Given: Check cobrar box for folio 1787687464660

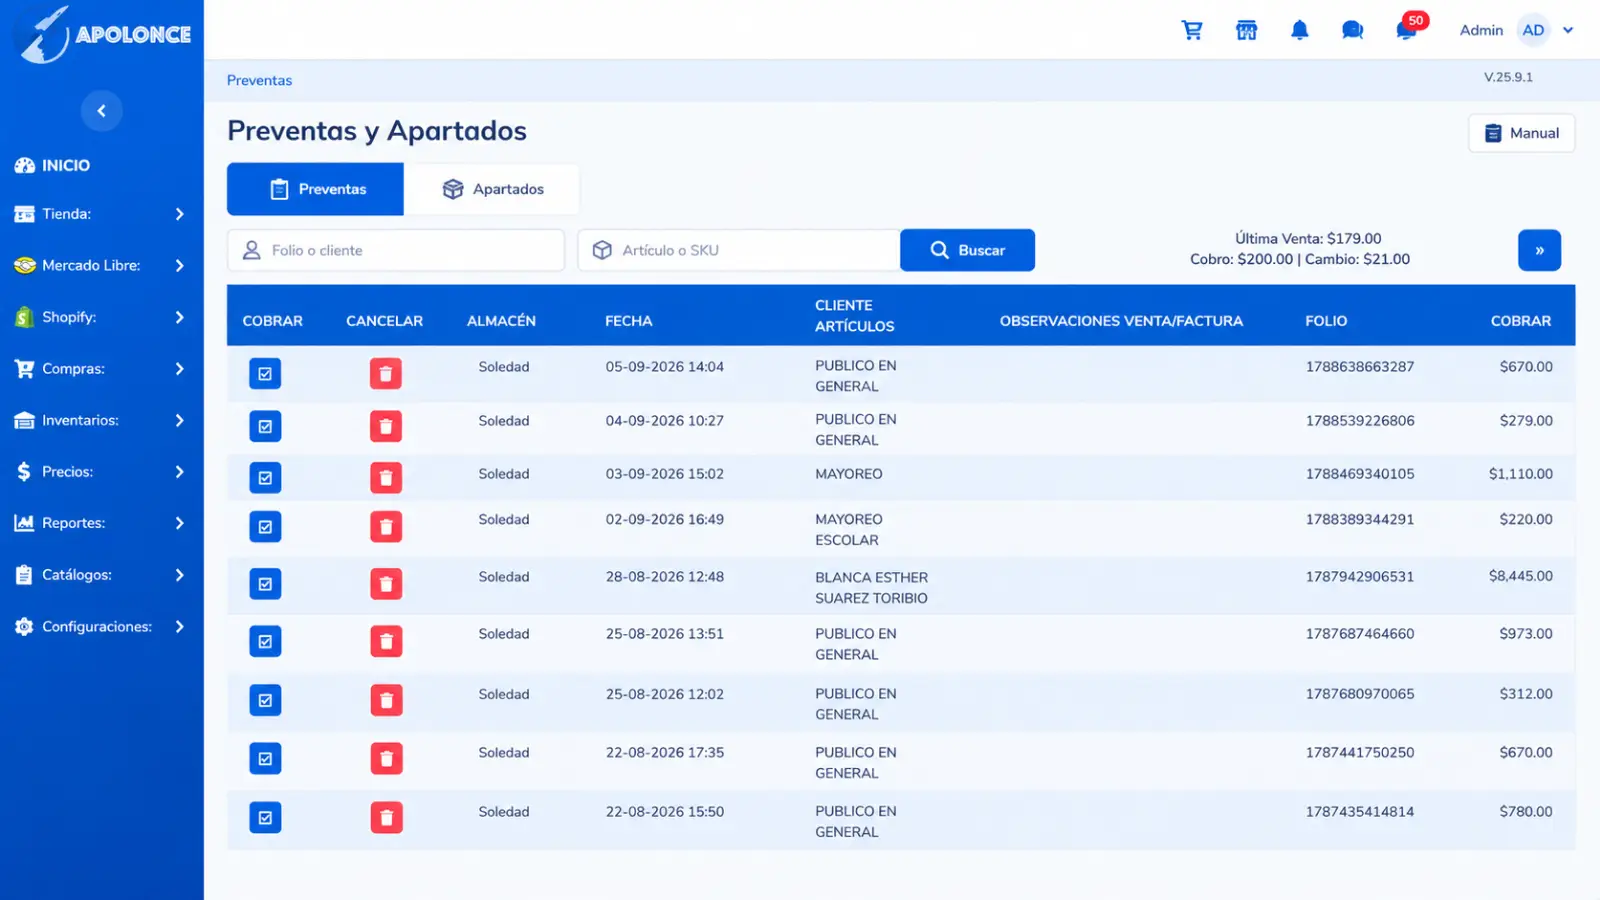Looking at the screenshot, I should 265,641.
